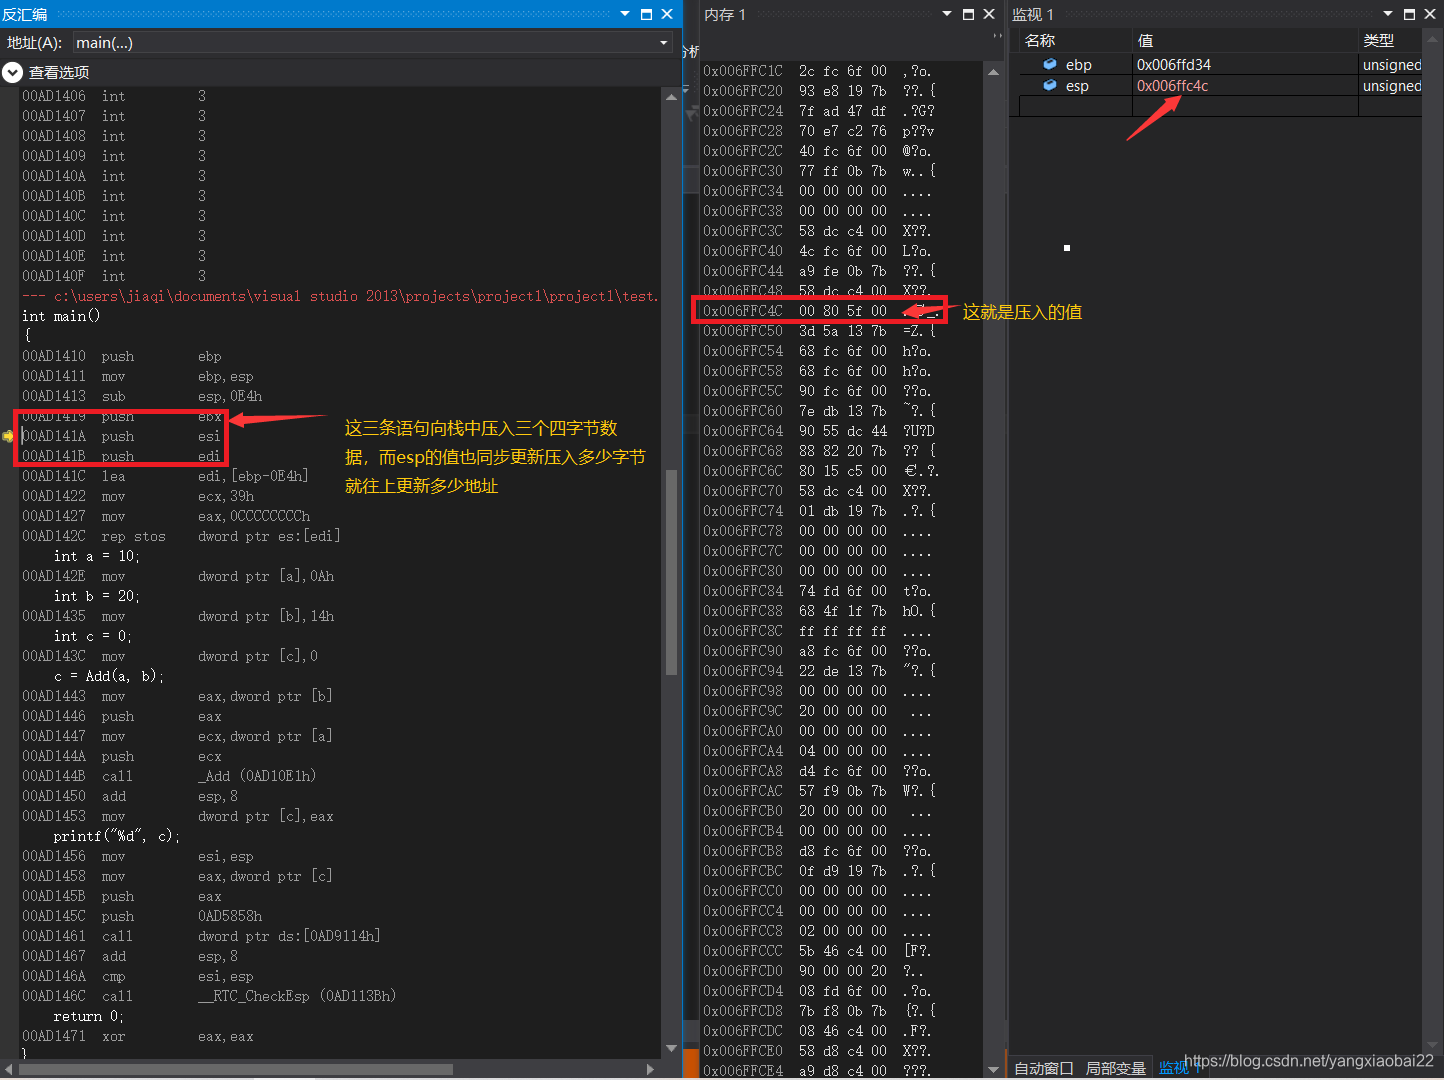Maximize the 内存 1 memory panel
This screenshot has width=1444, height=1080.
pyautogui.click(x=968, y=14)
